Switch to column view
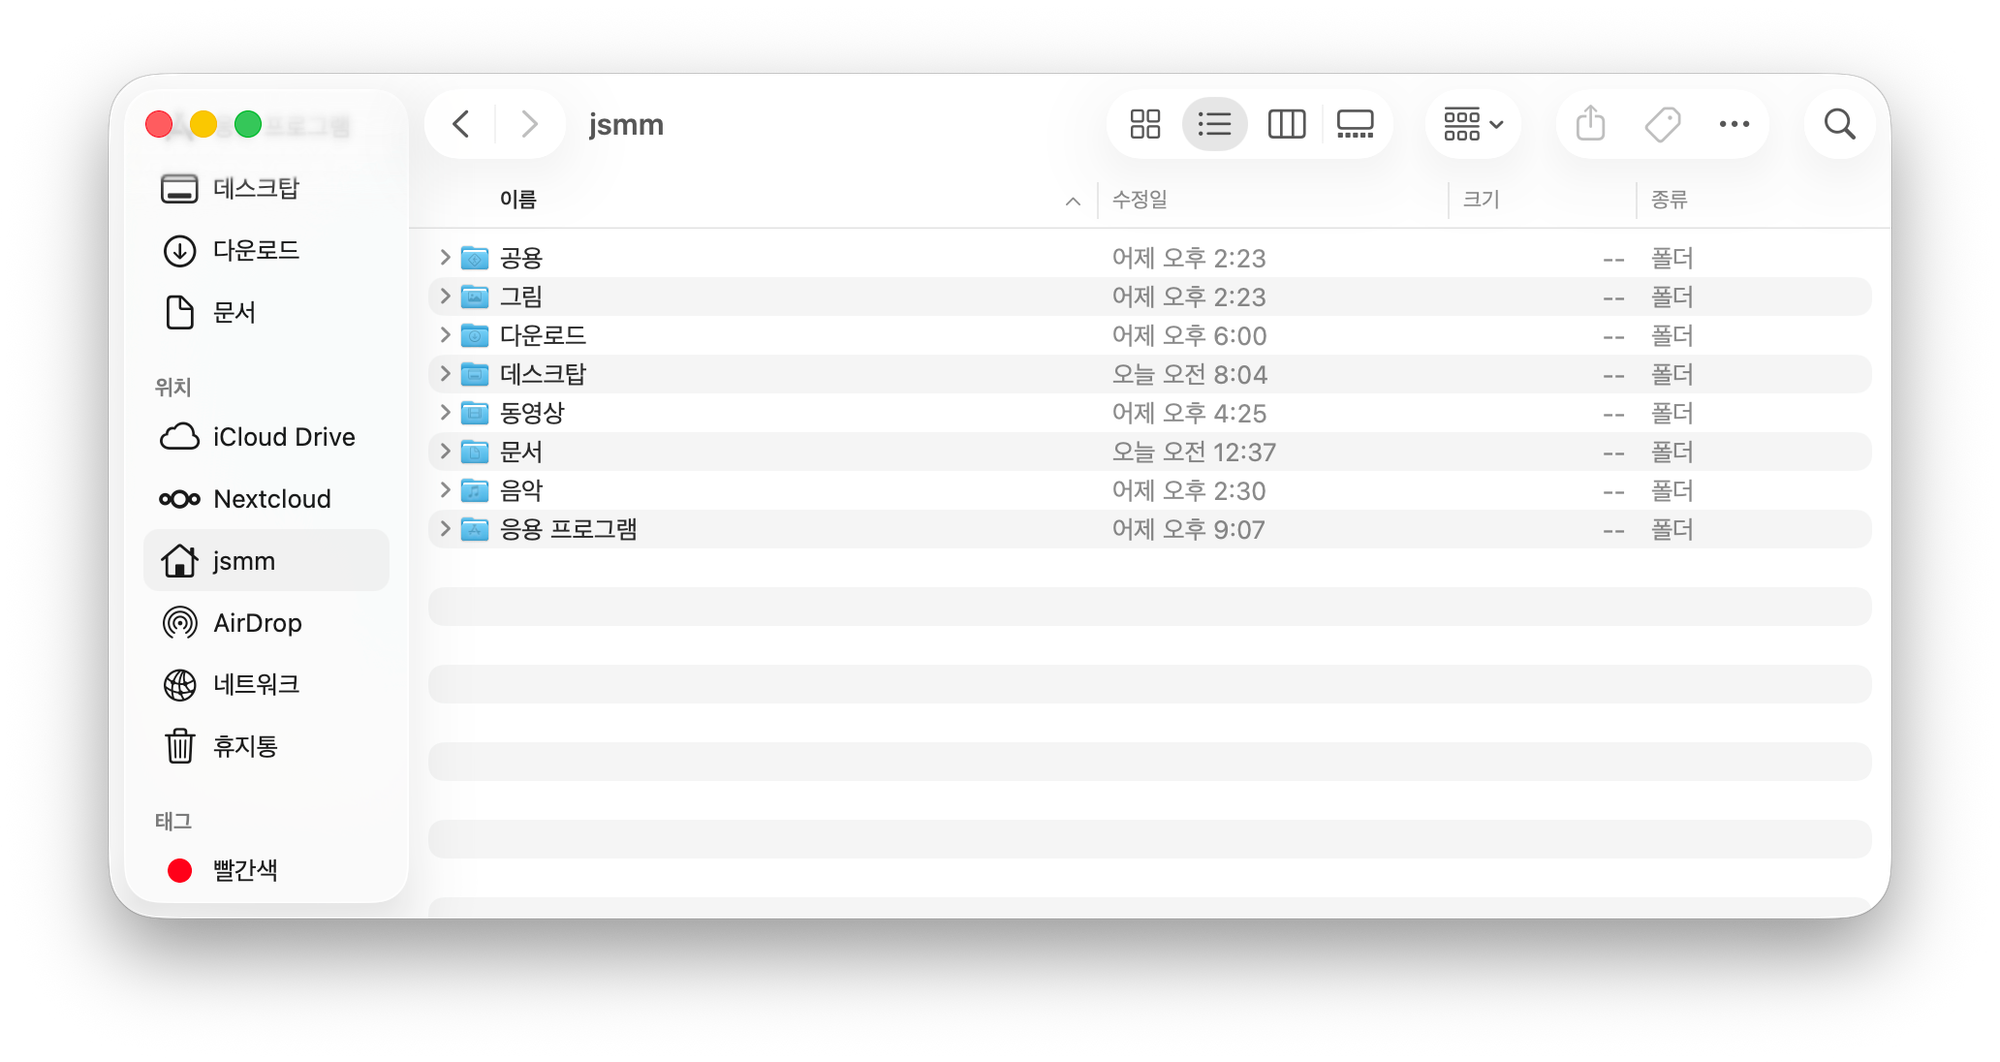Screen dimensions: 2000x1062 [x=1286, y=124]
